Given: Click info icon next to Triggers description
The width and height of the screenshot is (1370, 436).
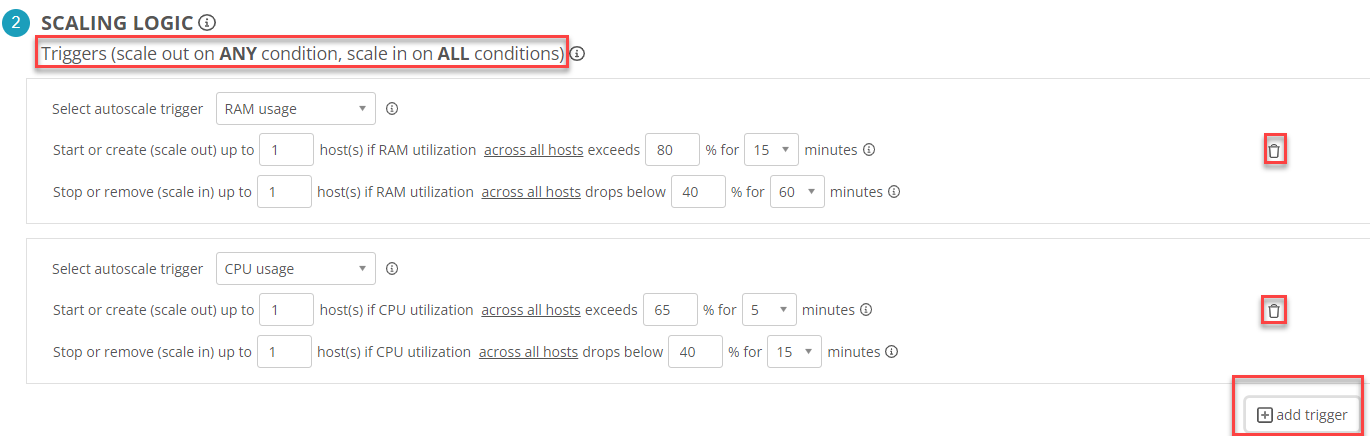Looking at the screenshot, I should pos(577,54).
